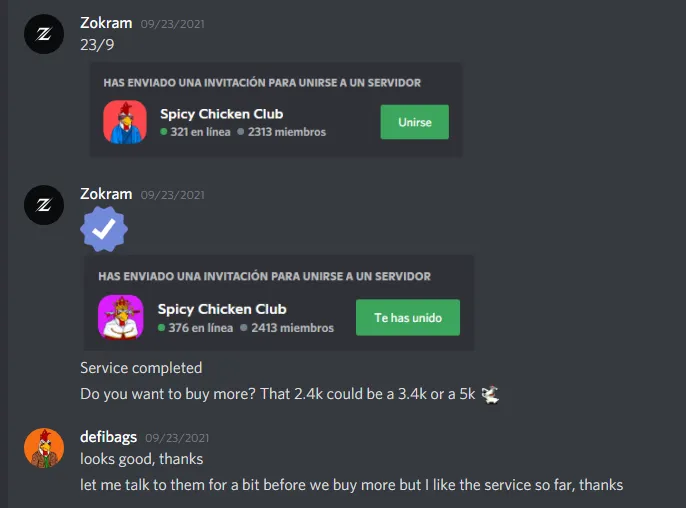Click the 'Te has unido' button
The width and height of the screenshot is (686, 508).
pos(408,318)
